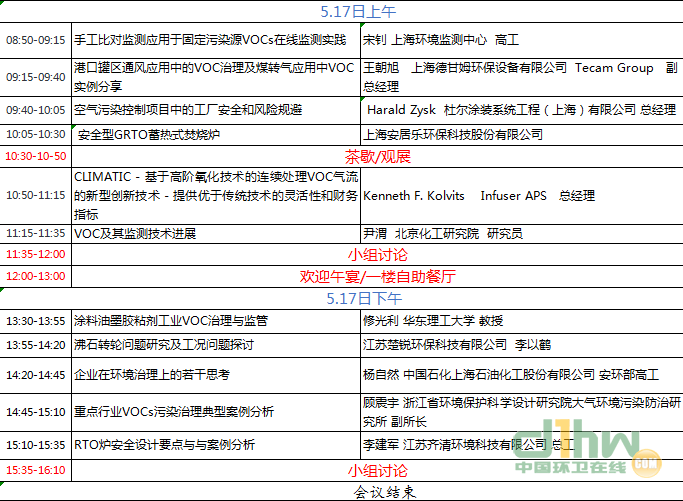
Task: Select the CLIMATIC topic description cell
Action: 214,195
